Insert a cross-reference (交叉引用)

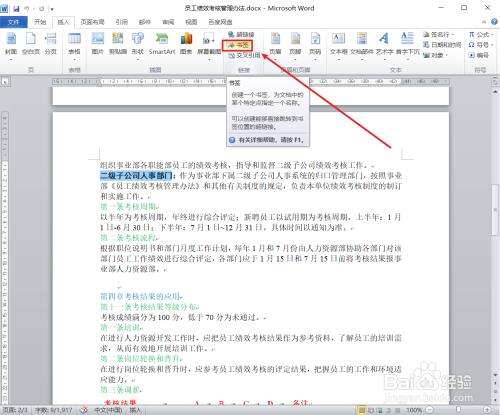tap(244, 56)
